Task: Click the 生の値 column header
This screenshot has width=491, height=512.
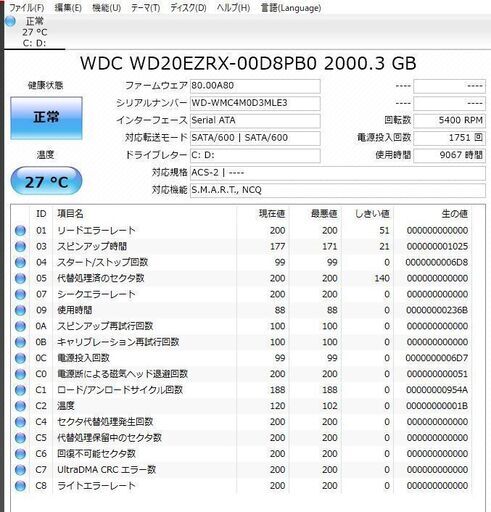Action: [x=455, y=214]
